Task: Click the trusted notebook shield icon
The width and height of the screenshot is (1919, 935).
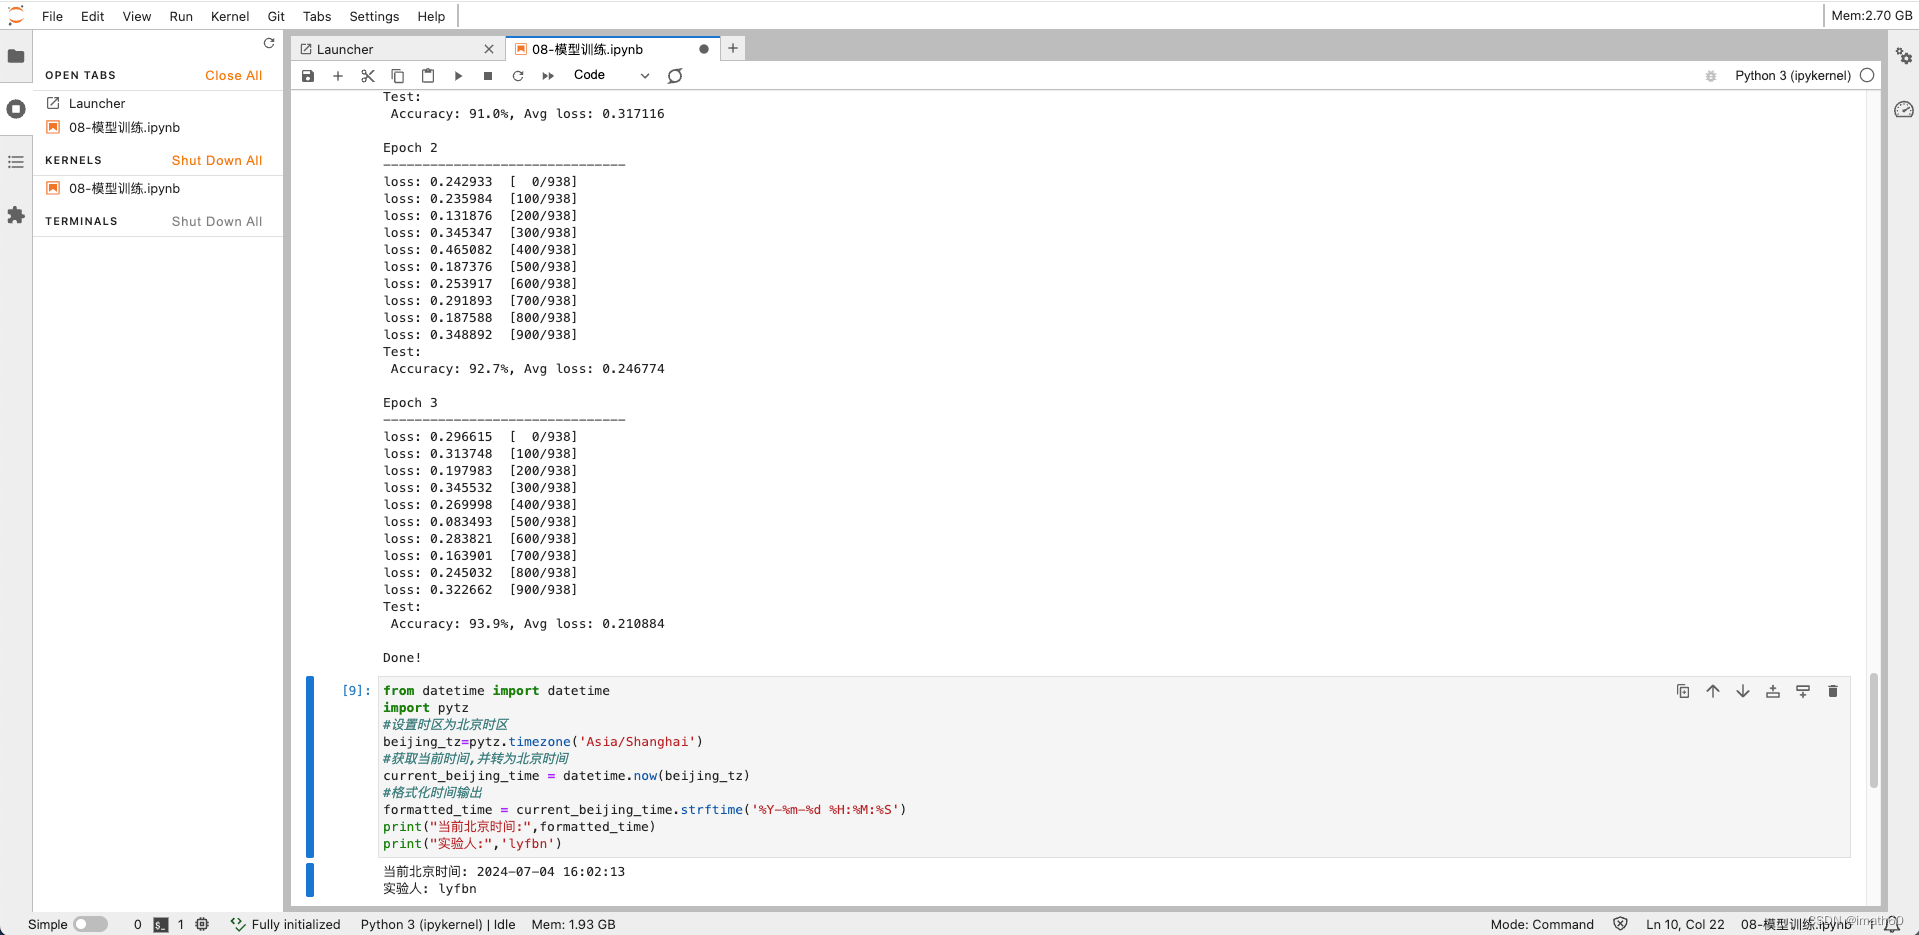Action: (1620, 924)
